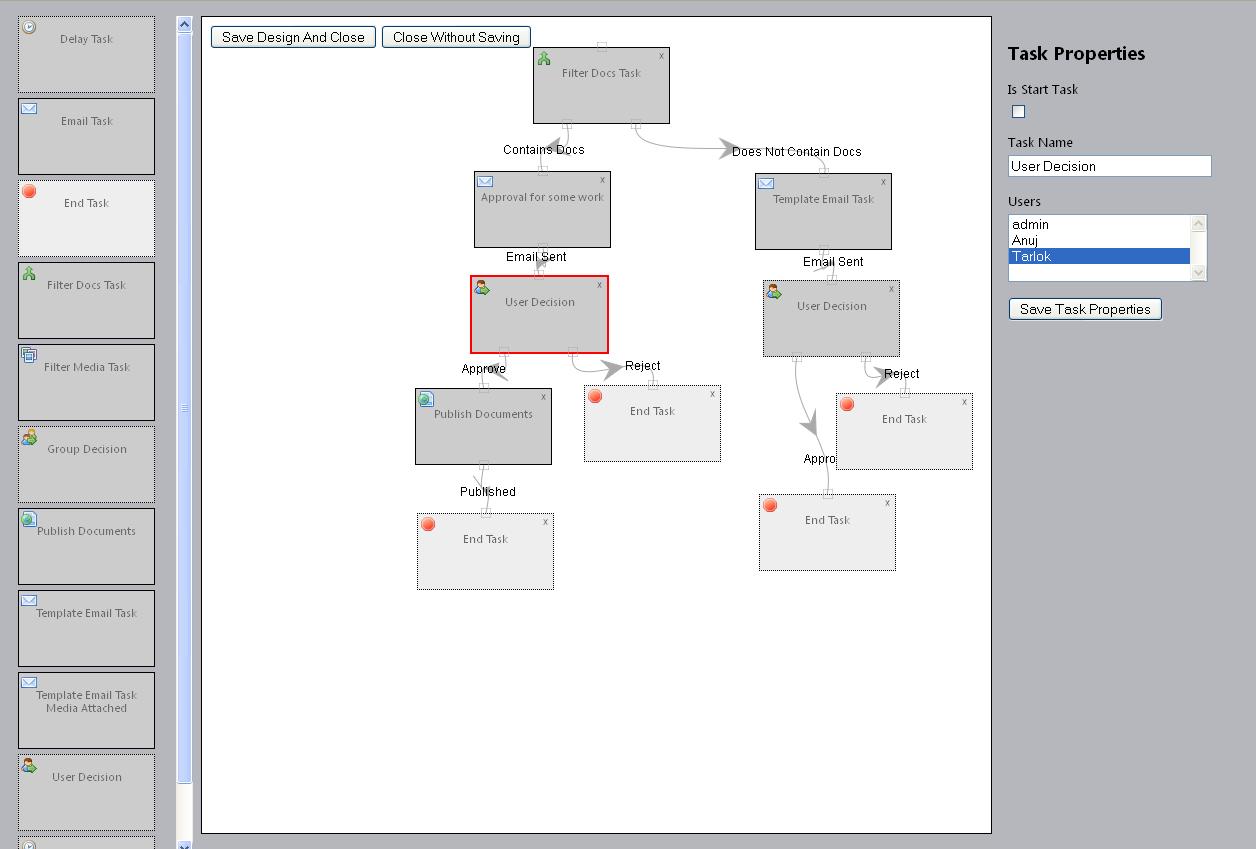
Task: Click the Users list scroll down arrow
Action: point(1199,273)
